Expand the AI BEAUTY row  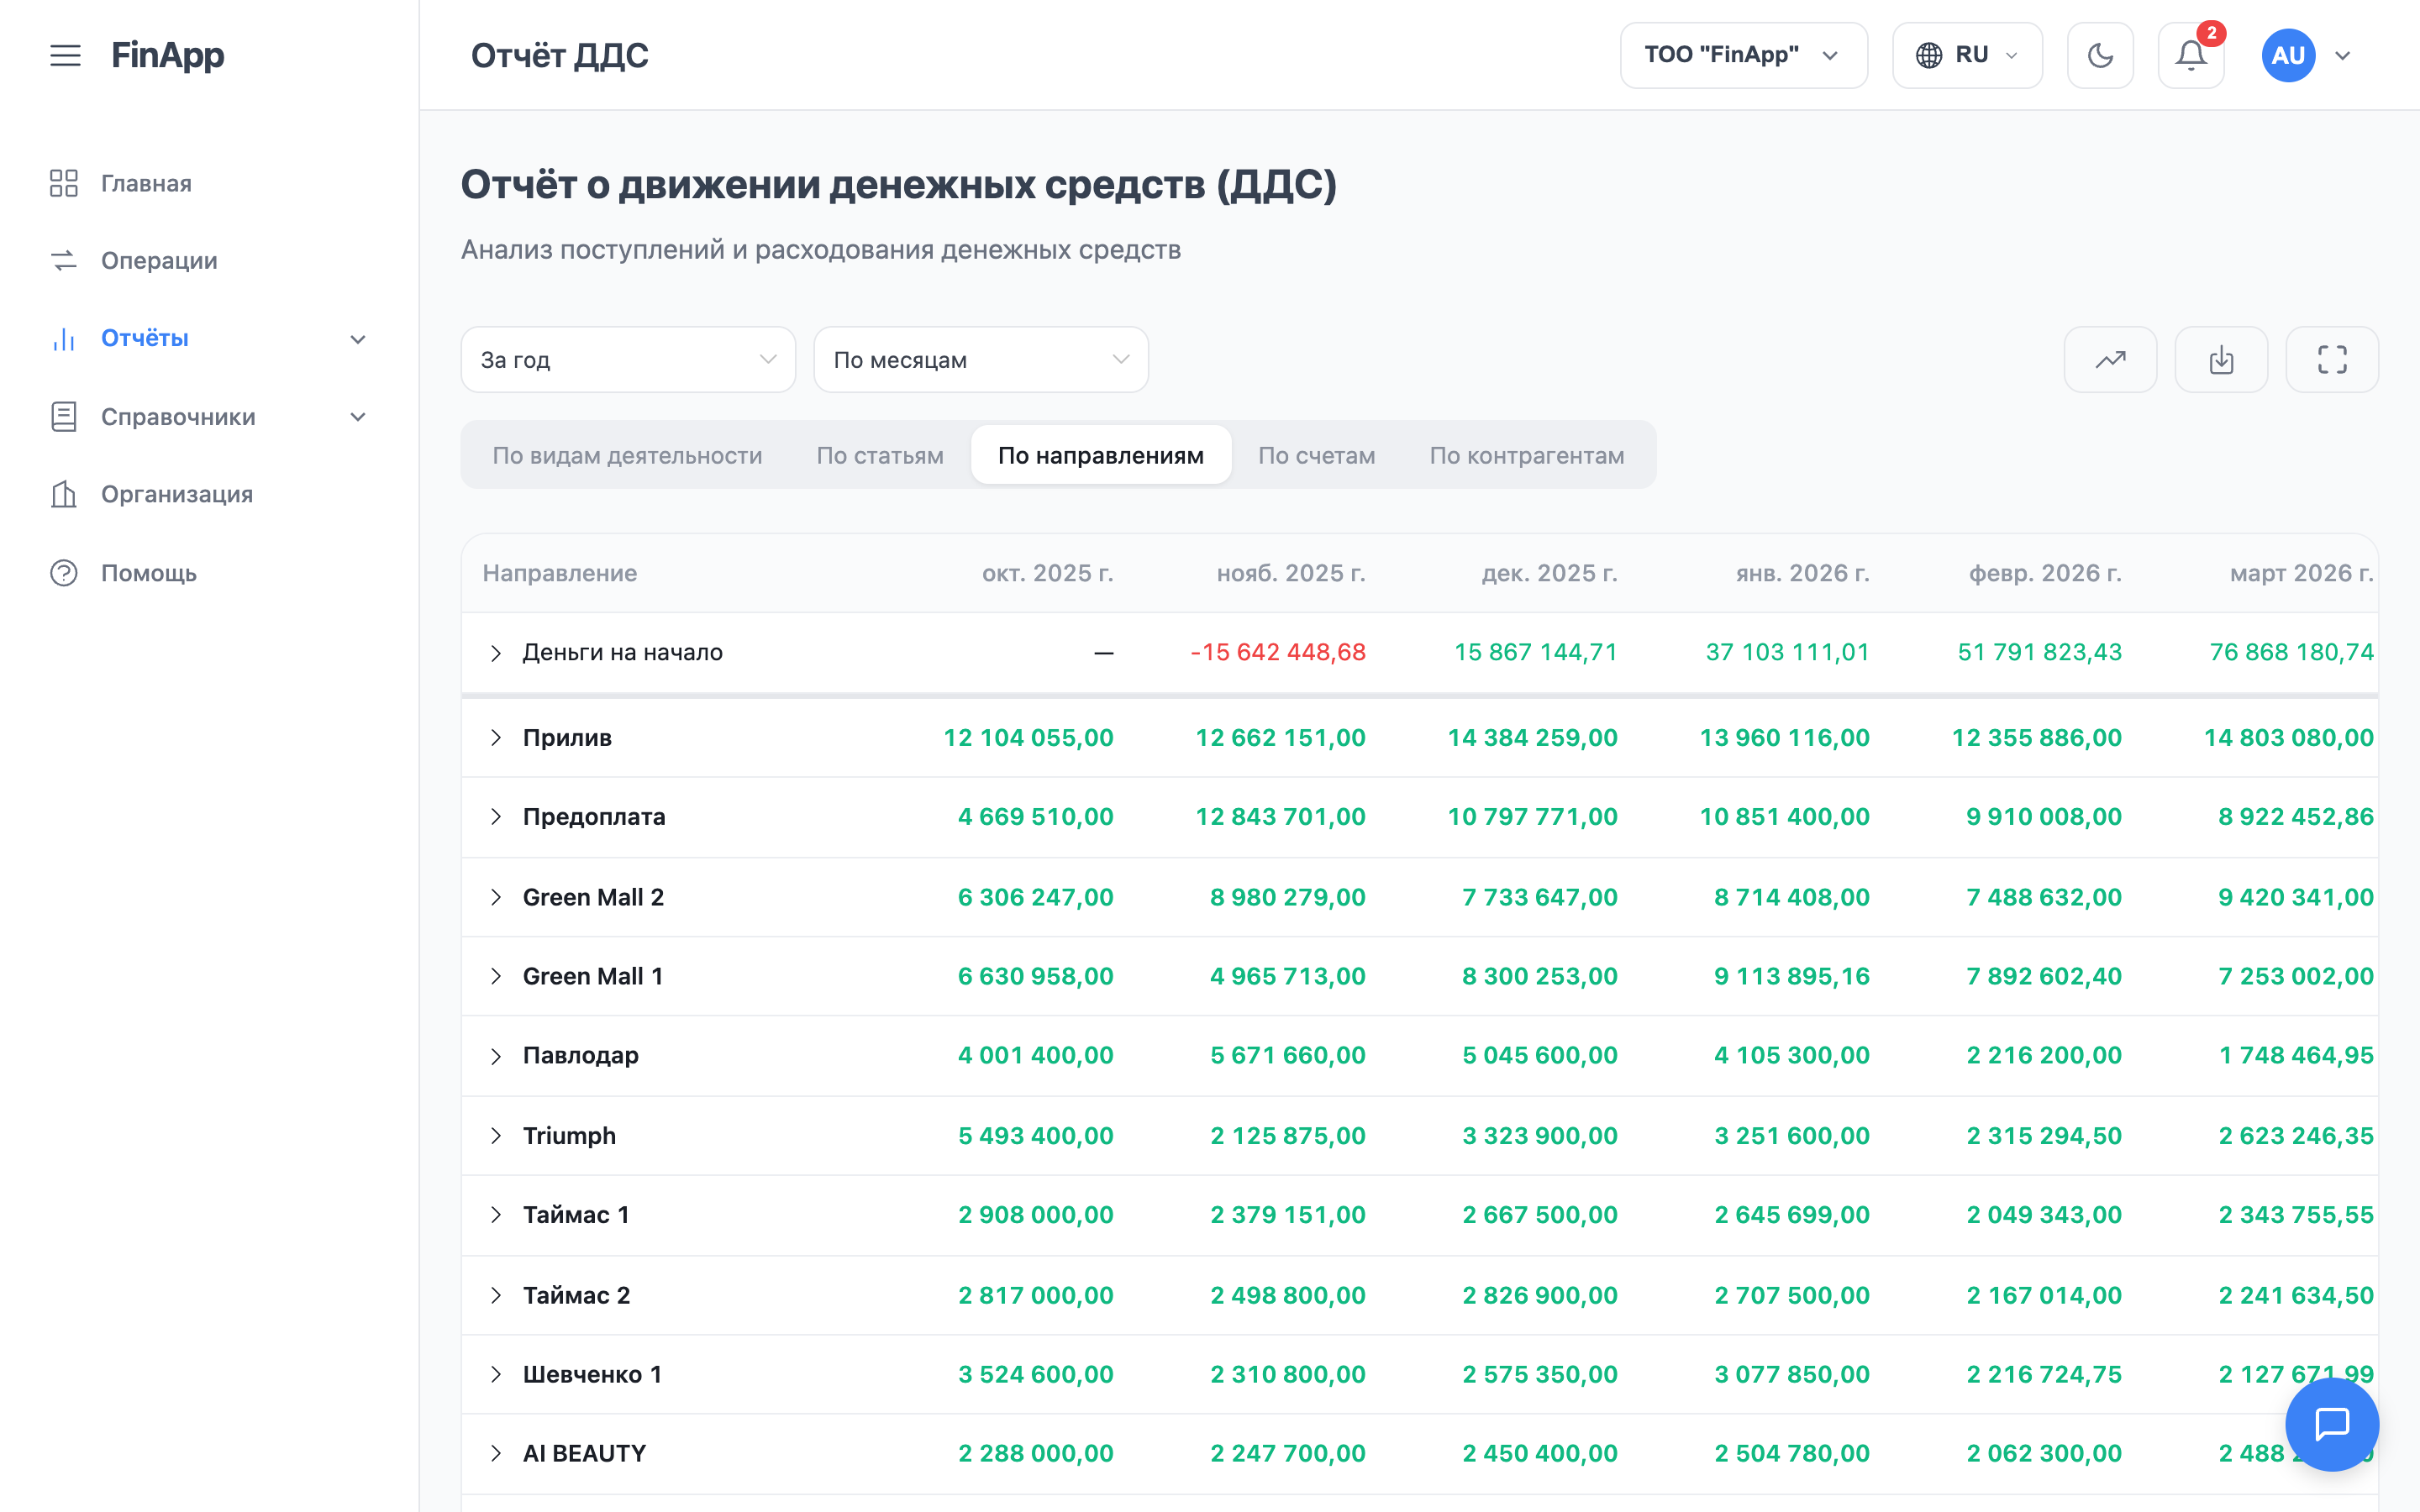coord(496,1453)
